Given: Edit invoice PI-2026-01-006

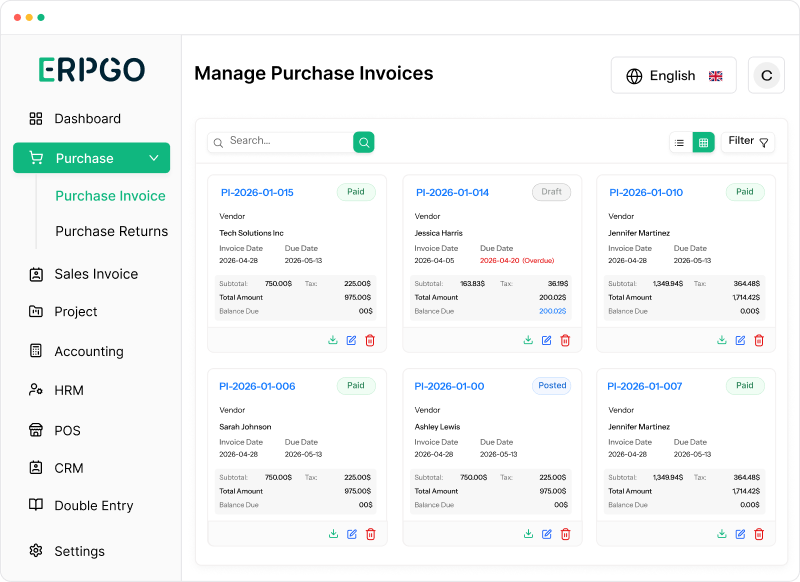Looking at the screenshot, I should click(352, 534).
